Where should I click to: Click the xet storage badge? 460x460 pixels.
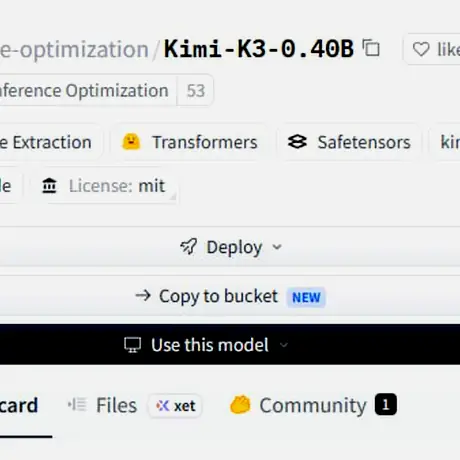(175, 406)
